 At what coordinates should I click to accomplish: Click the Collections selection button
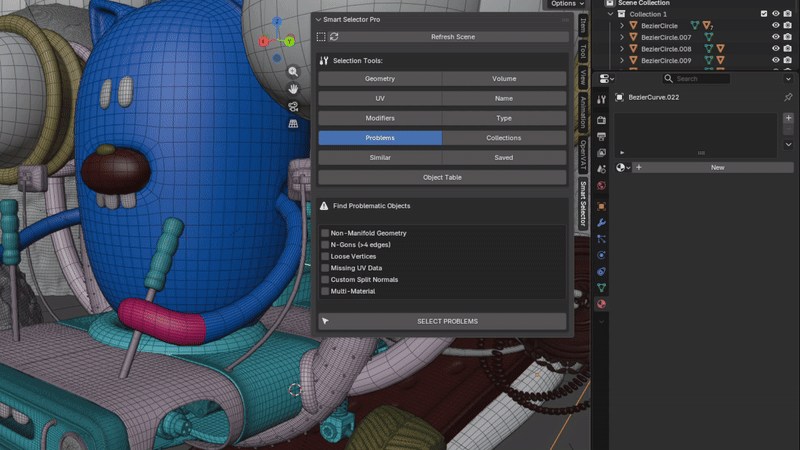pos(504,138)
